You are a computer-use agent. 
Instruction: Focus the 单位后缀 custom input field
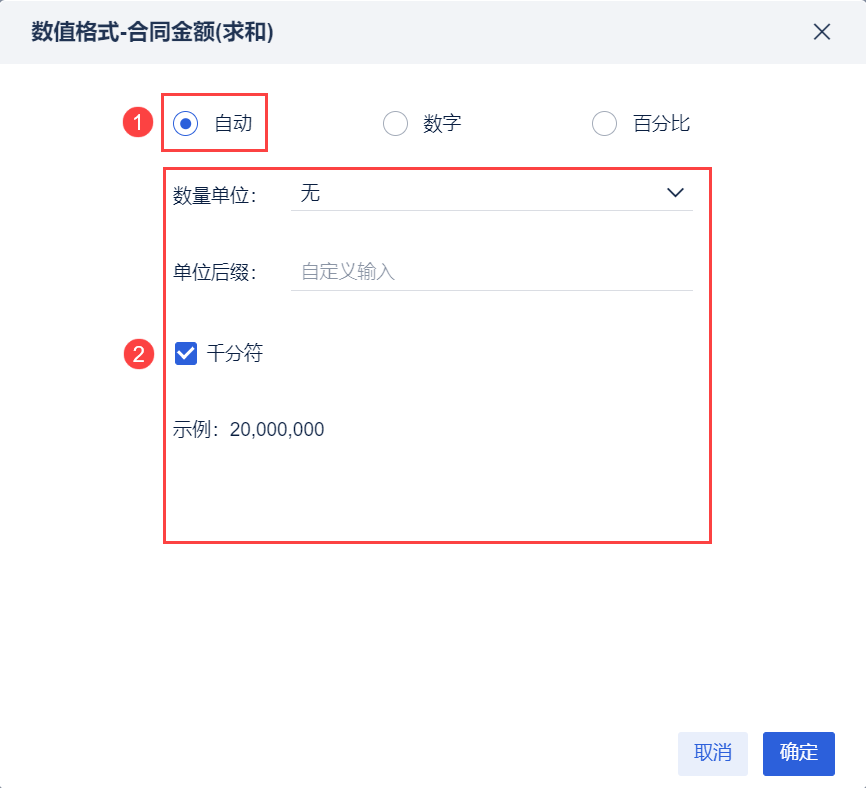[x=490, y=272]
